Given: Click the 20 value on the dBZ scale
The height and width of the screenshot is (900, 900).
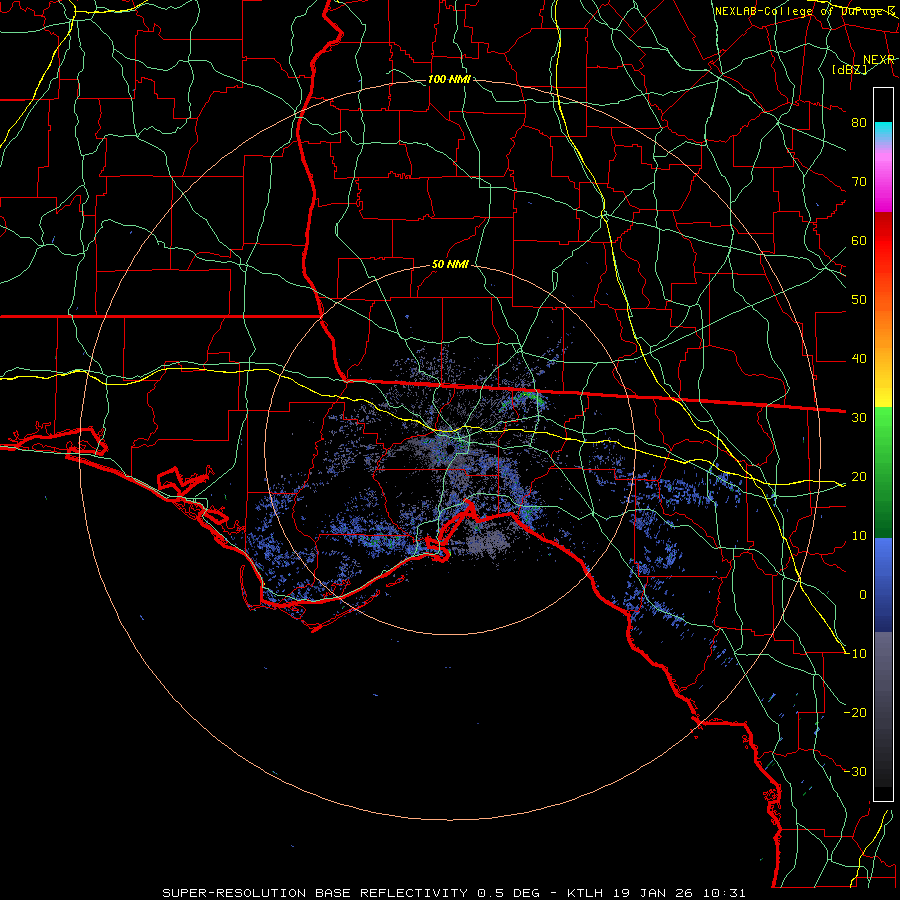Looking at the screenshot, I should (x=859, y=476).
